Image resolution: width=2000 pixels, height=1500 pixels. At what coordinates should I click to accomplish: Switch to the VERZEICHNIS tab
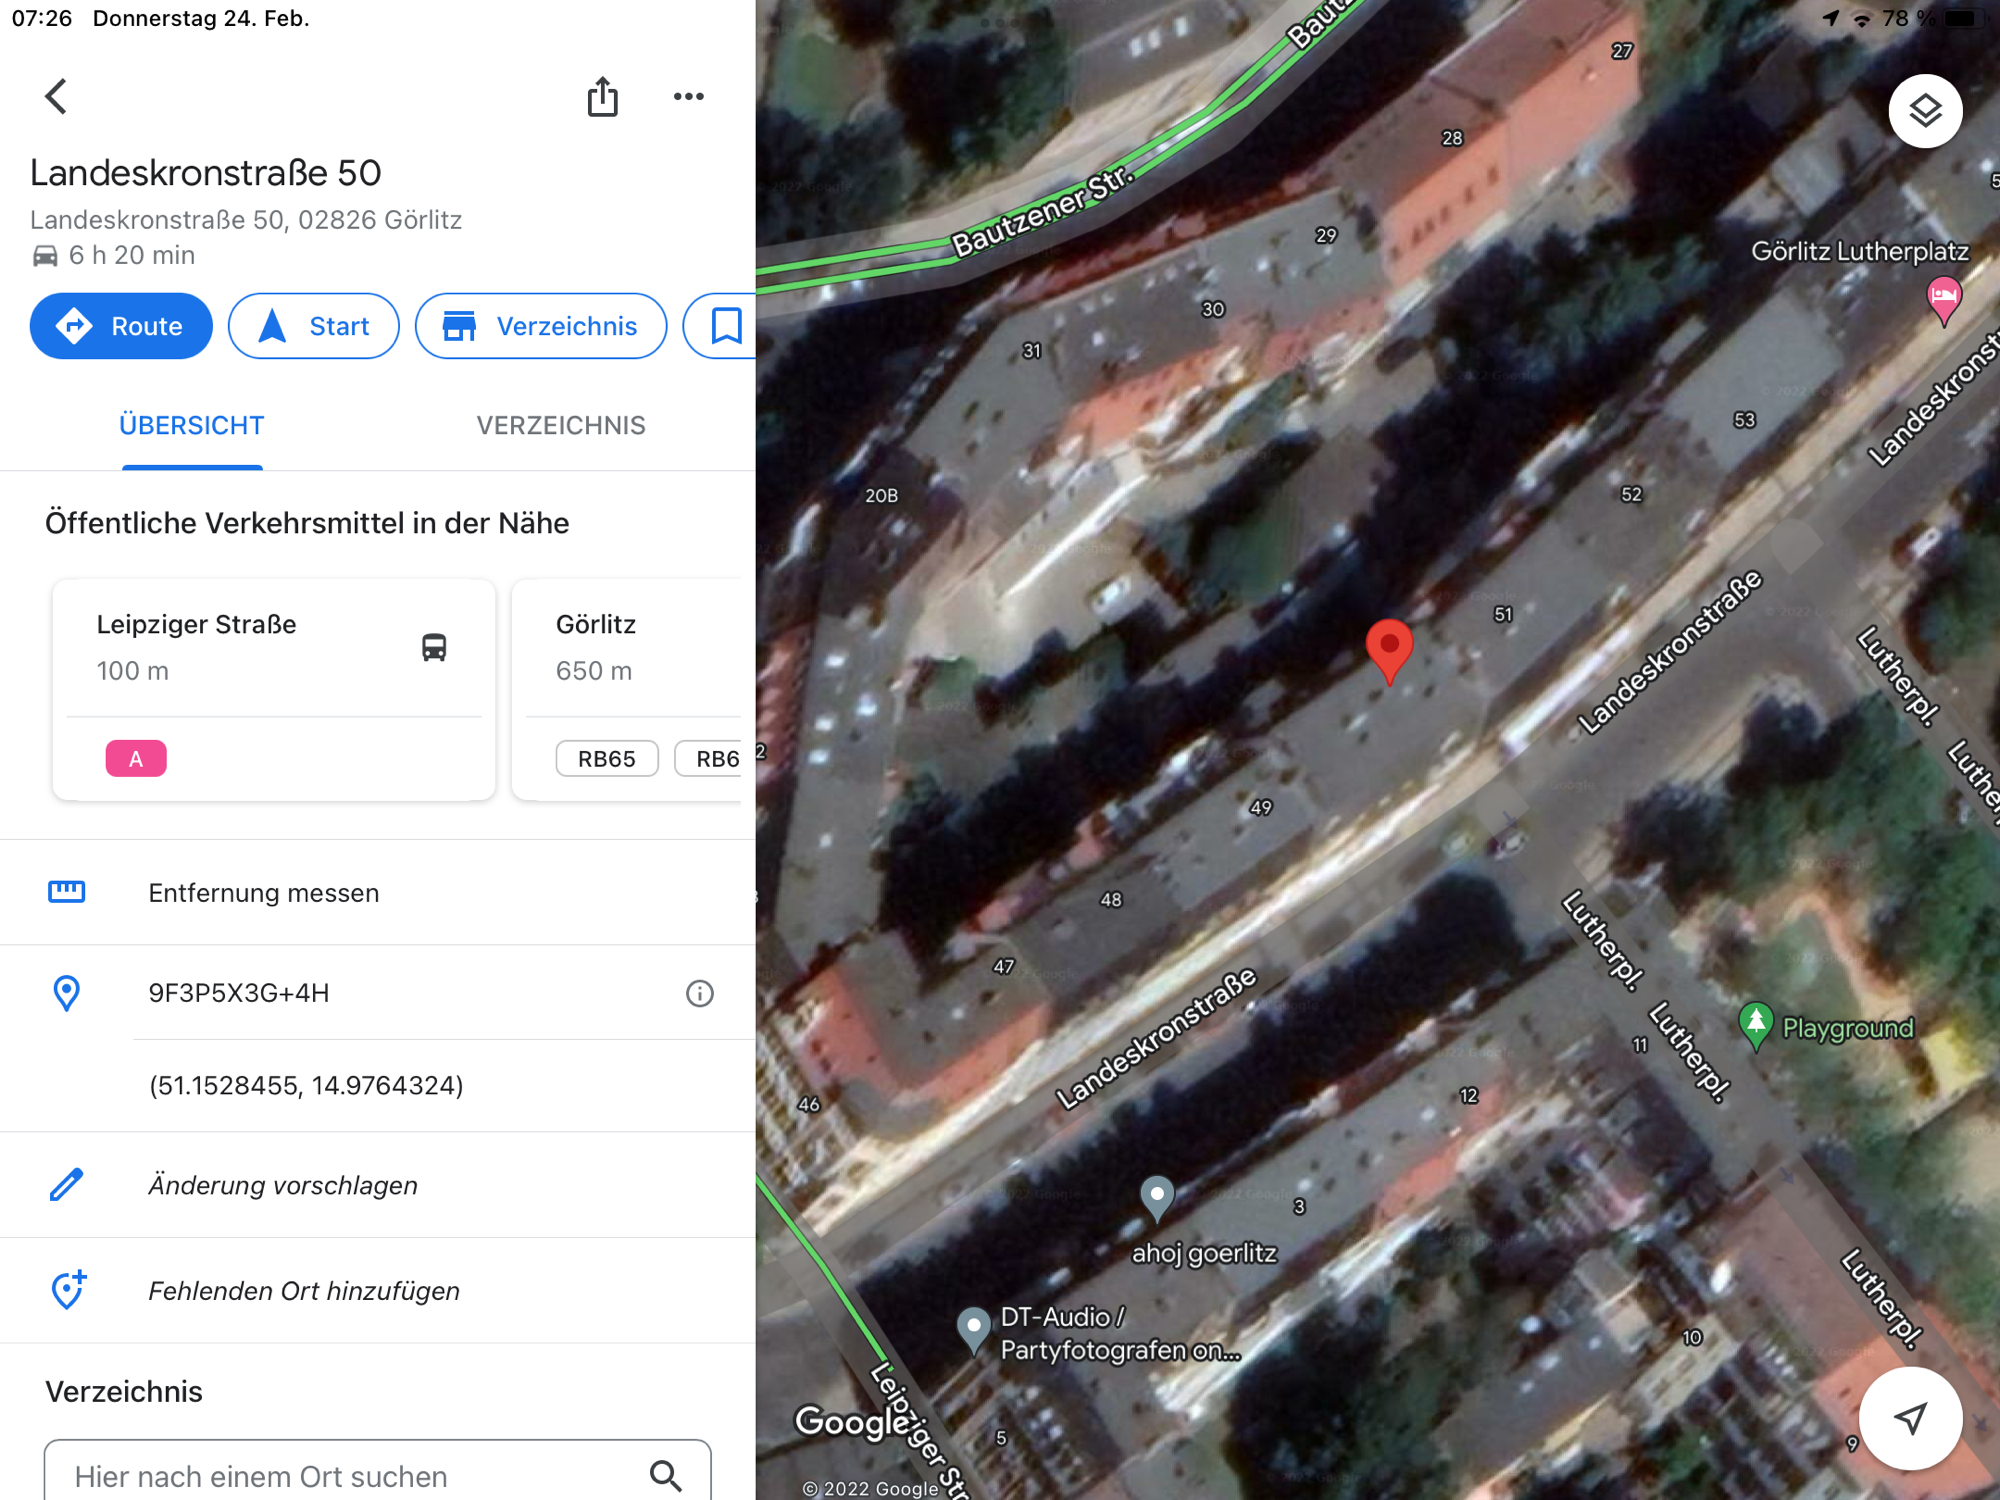click(x=560, y=426)
